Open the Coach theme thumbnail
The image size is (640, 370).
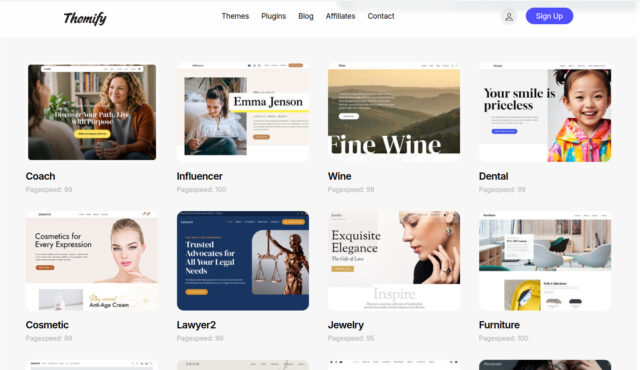92,112
